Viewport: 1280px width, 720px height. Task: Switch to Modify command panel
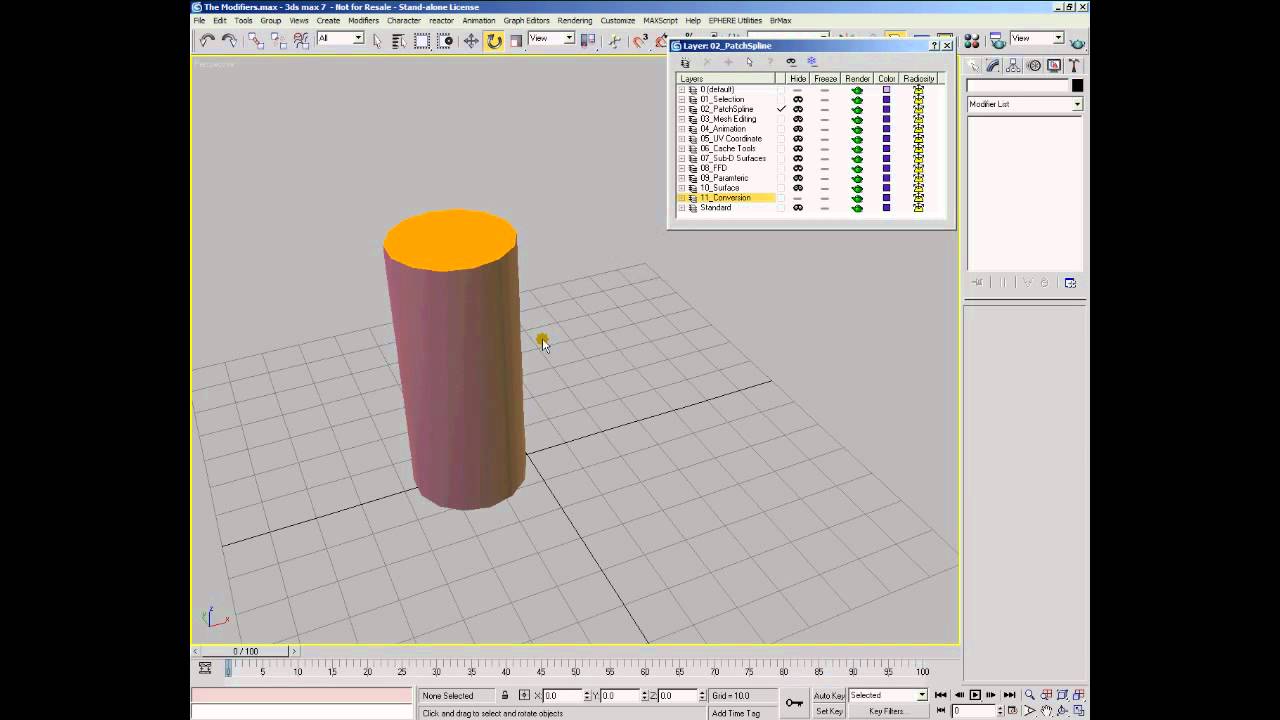point(993,66)
